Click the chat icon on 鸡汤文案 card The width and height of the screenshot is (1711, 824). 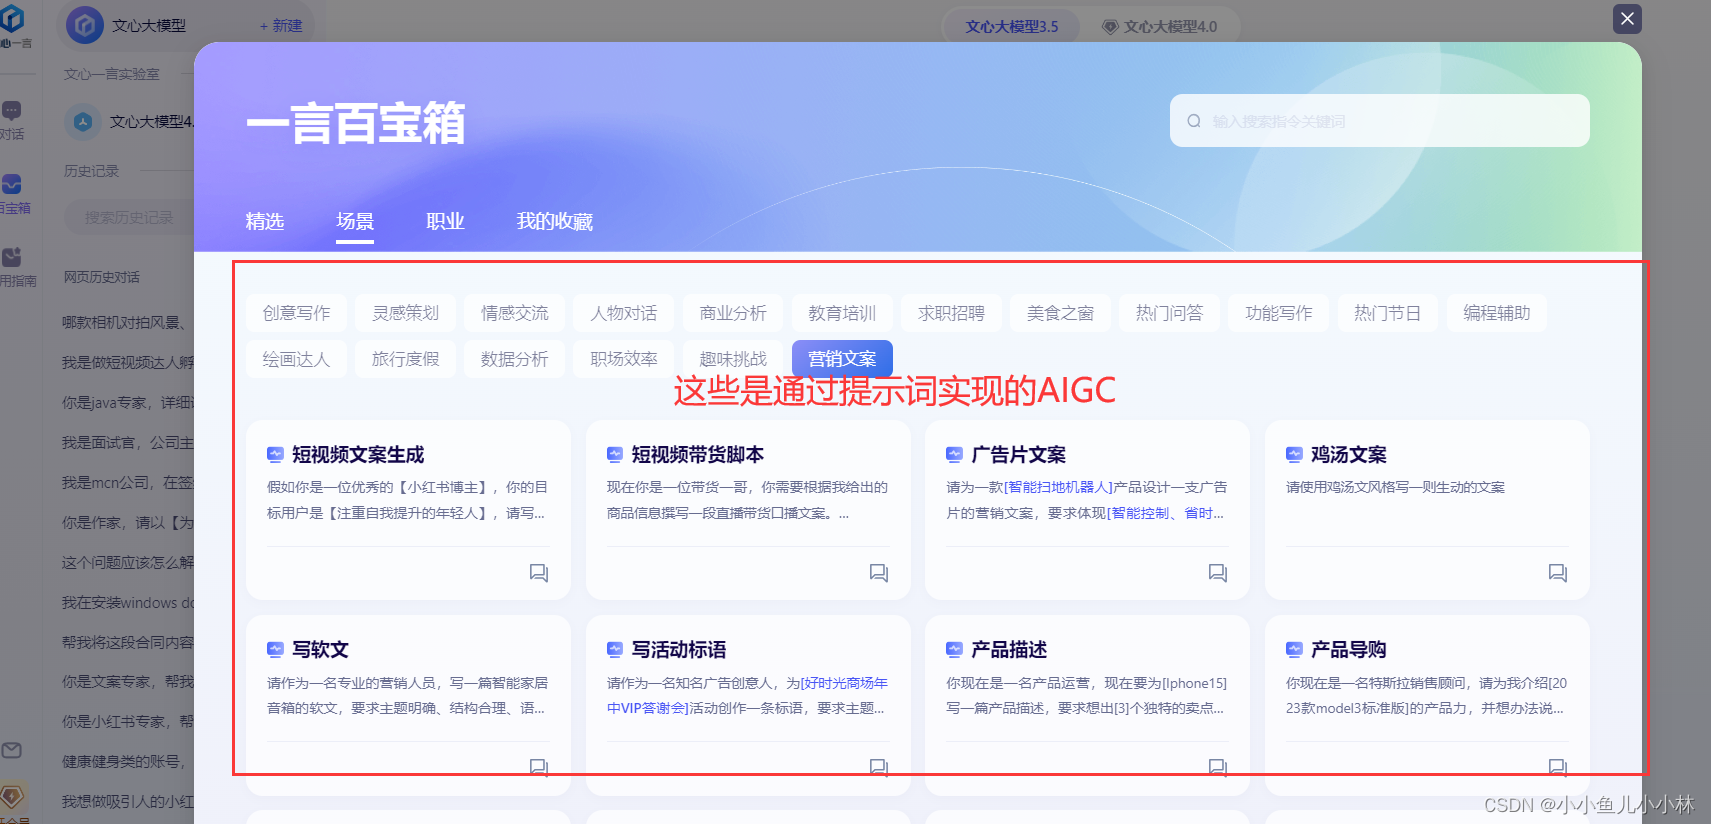pyautogui.click(x=1558, y=573)
